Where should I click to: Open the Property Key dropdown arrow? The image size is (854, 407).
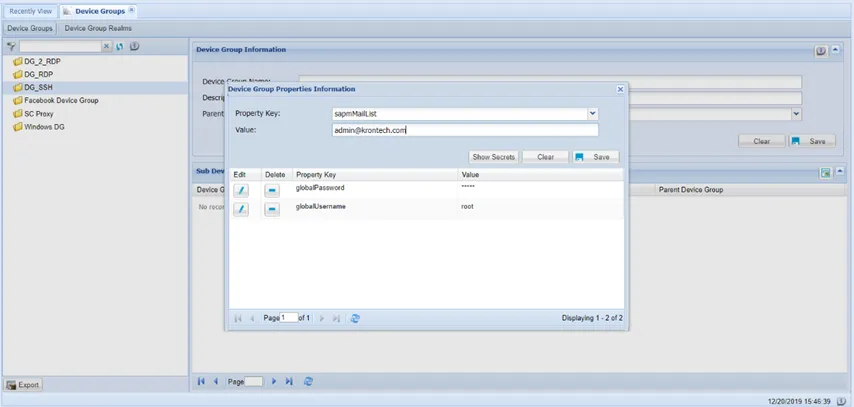point(593,114)
